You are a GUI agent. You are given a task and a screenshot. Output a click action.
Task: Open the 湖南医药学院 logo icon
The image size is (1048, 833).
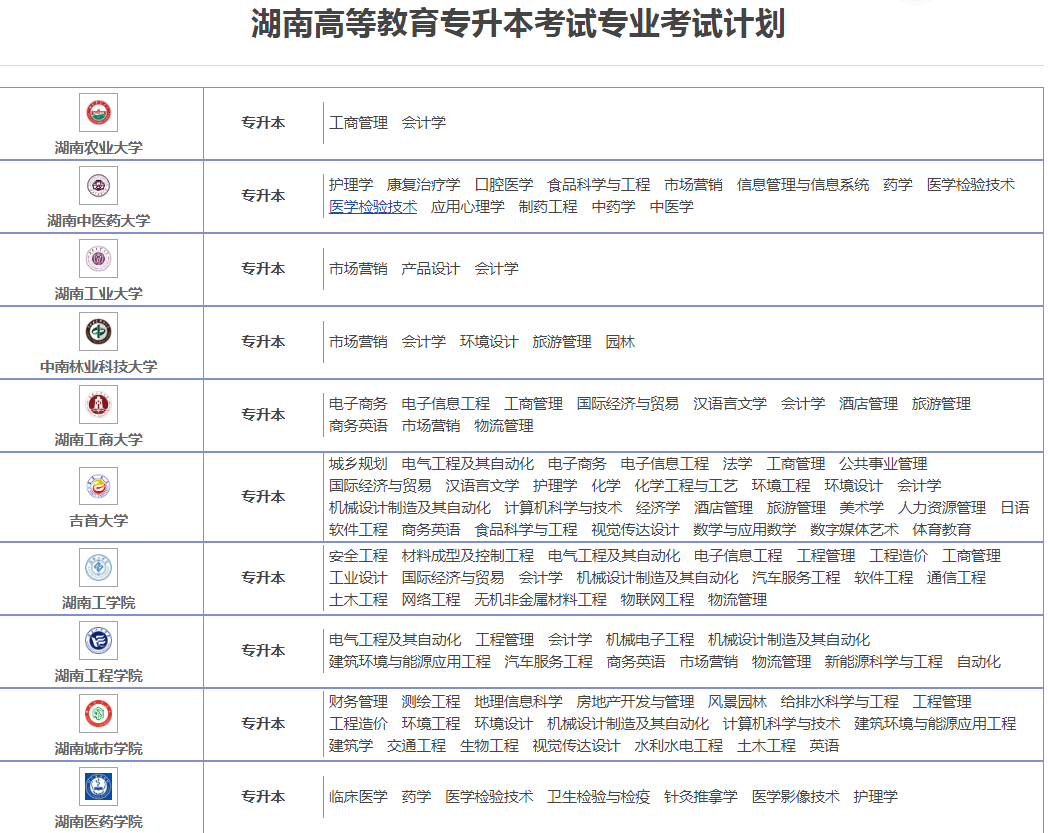[x=98, y=786]
